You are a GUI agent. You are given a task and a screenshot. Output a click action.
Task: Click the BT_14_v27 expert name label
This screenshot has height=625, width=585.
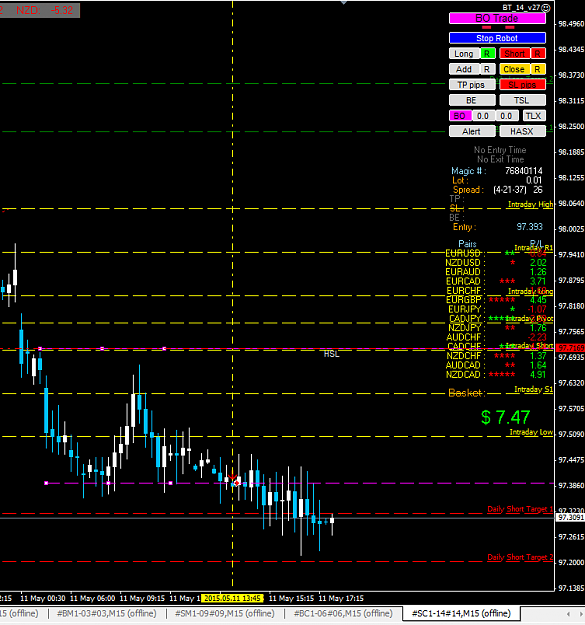coord(521,8)
